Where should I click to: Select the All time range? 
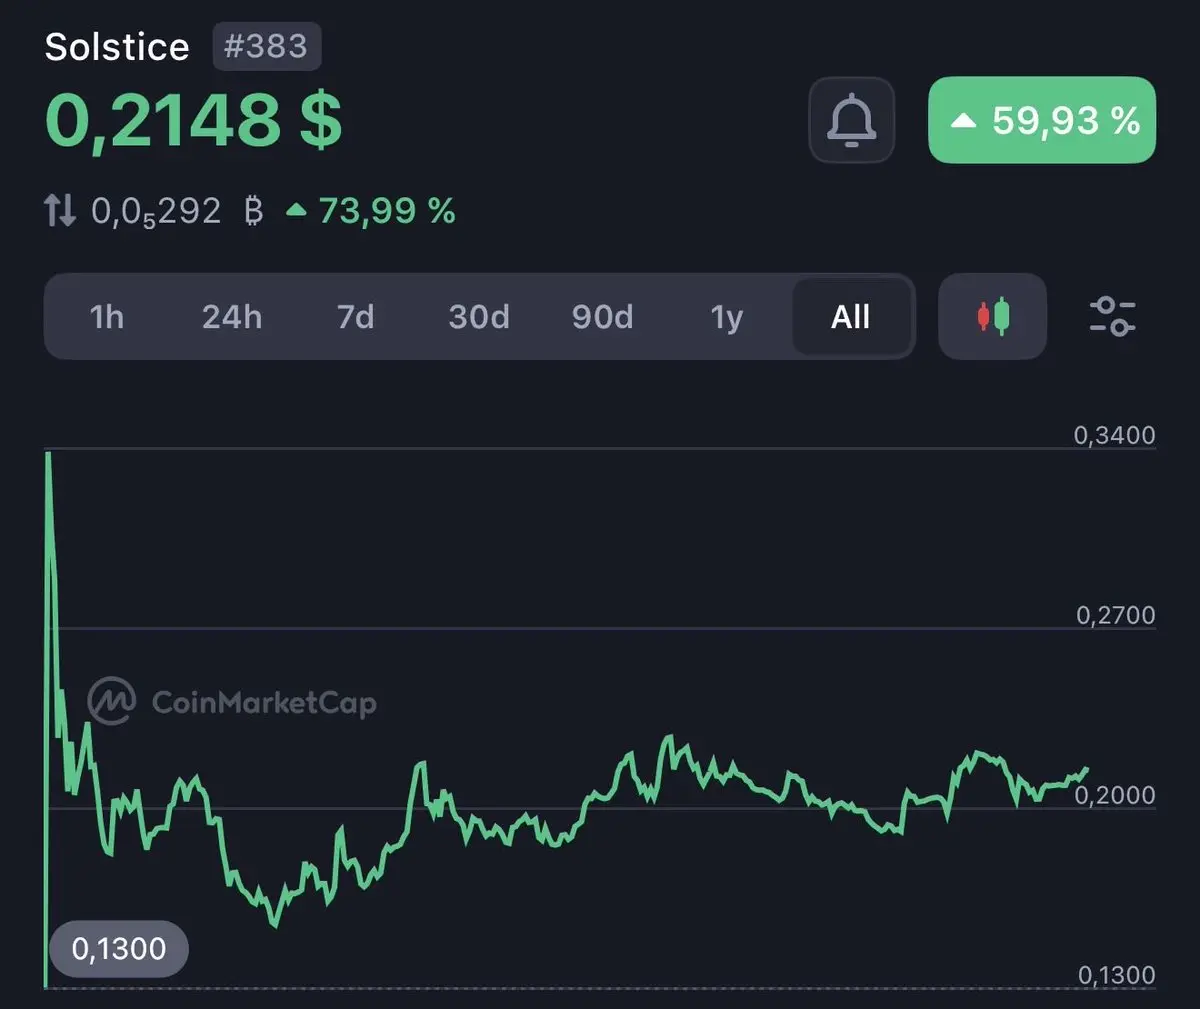point(851,317)
